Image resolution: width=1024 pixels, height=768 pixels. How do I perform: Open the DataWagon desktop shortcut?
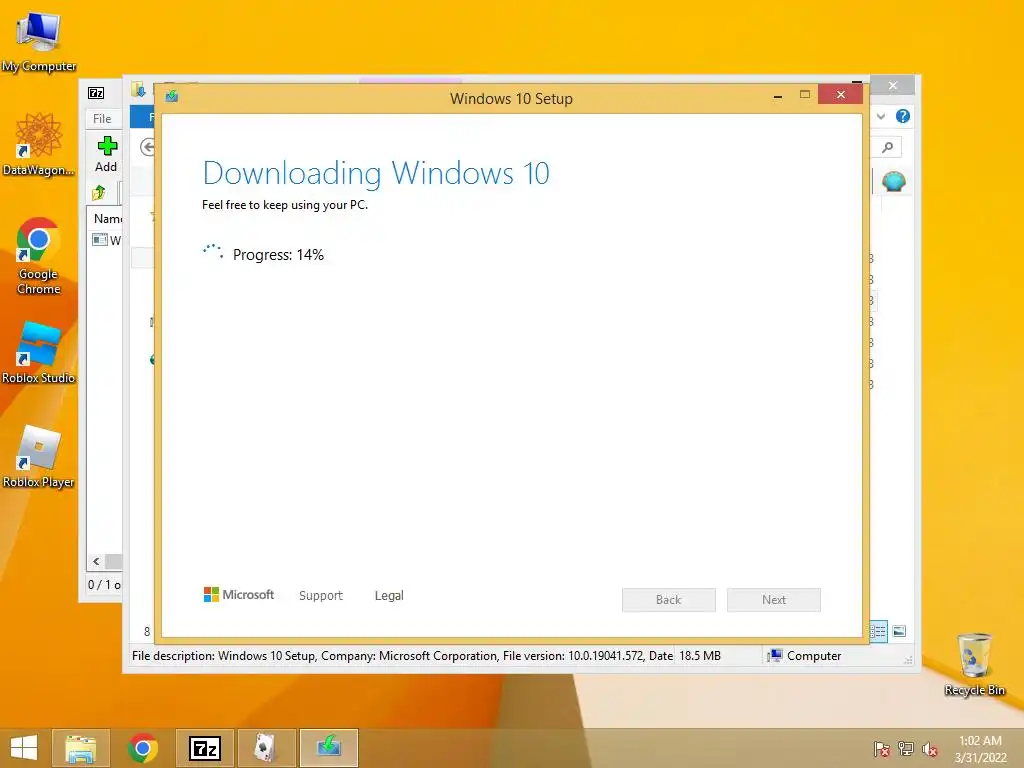pos(39,144)
